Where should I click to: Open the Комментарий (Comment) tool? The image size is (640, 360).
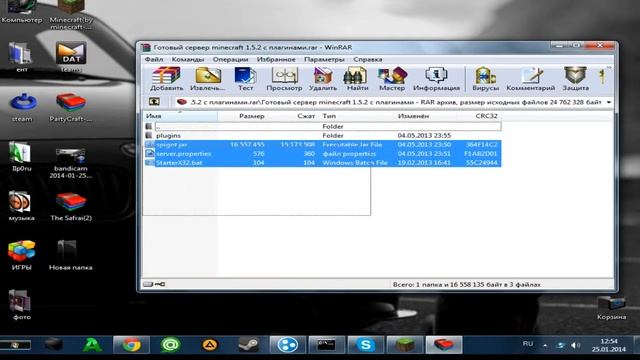pyautogui.click(x=531, y=79)
